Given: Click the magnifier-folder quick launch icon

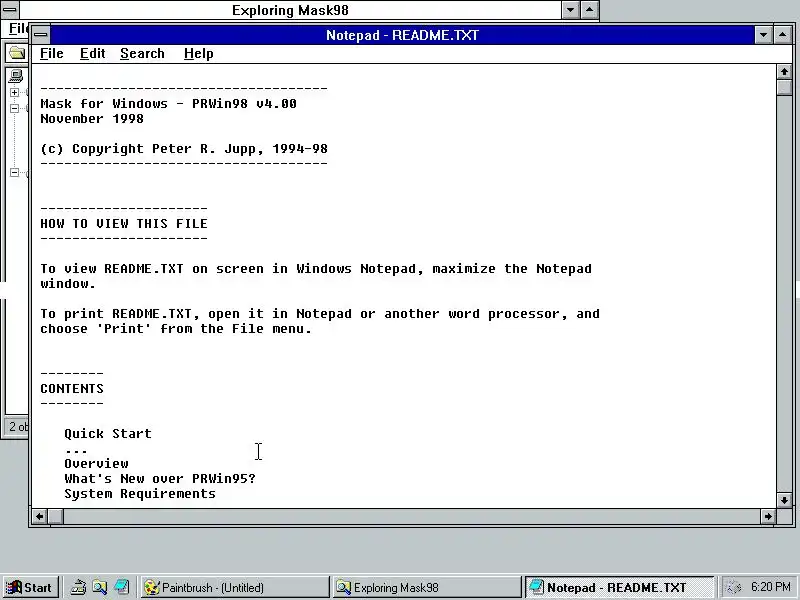Looking at the screenshot, I should click(99, 588).
